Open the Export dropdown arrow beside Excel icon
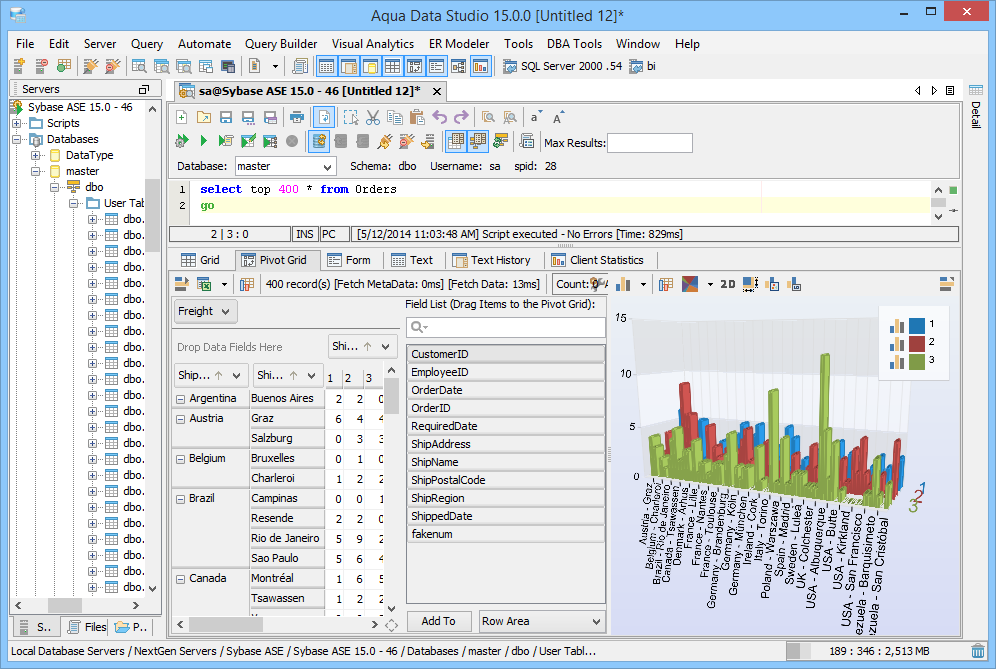The width and height of the screenshot is (996, 669). (x=224, y=285)
